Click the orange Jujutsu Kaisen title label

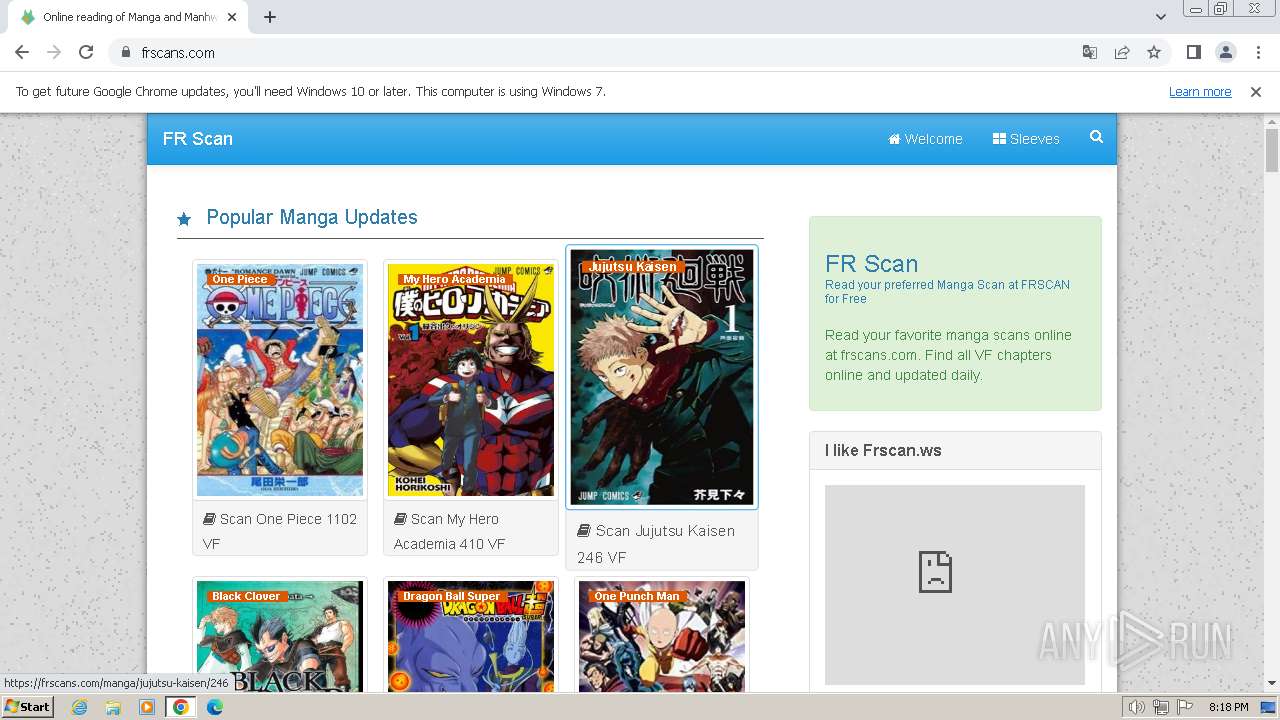pyautogui.click(x=633, y=267)
